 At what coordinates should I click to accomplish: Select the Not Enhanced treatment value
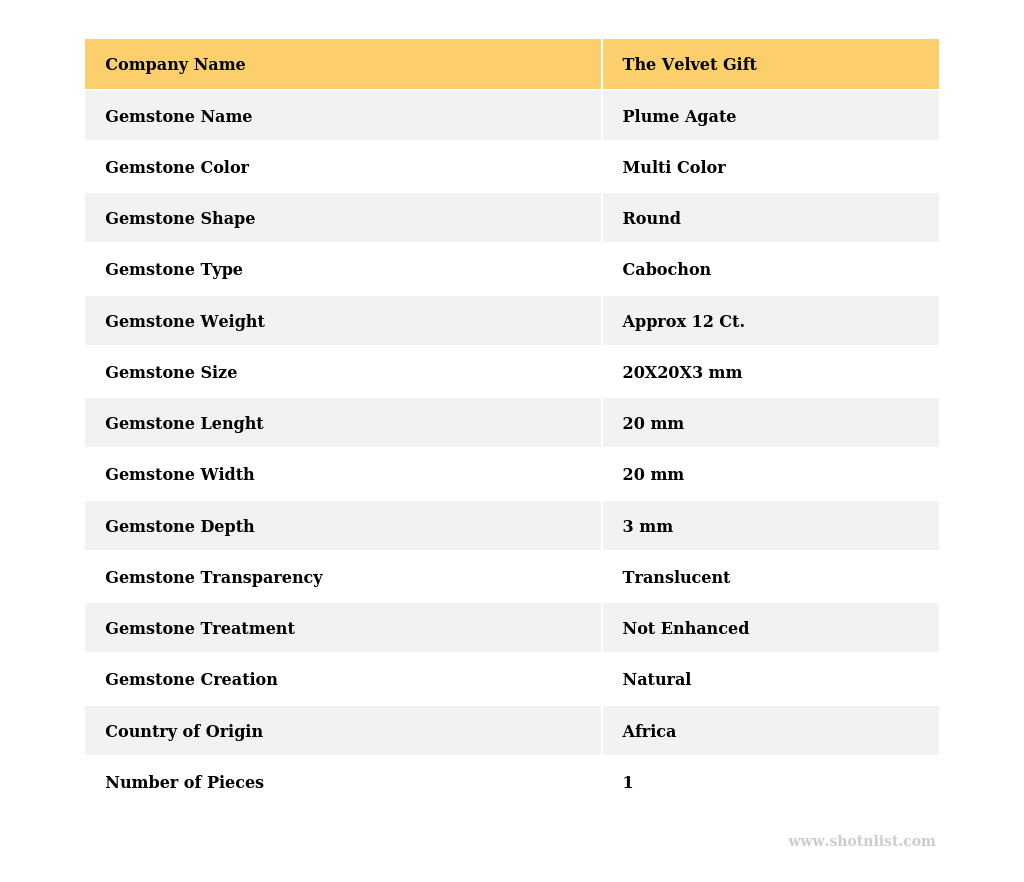pyautogui.click(x=685, y=629)
